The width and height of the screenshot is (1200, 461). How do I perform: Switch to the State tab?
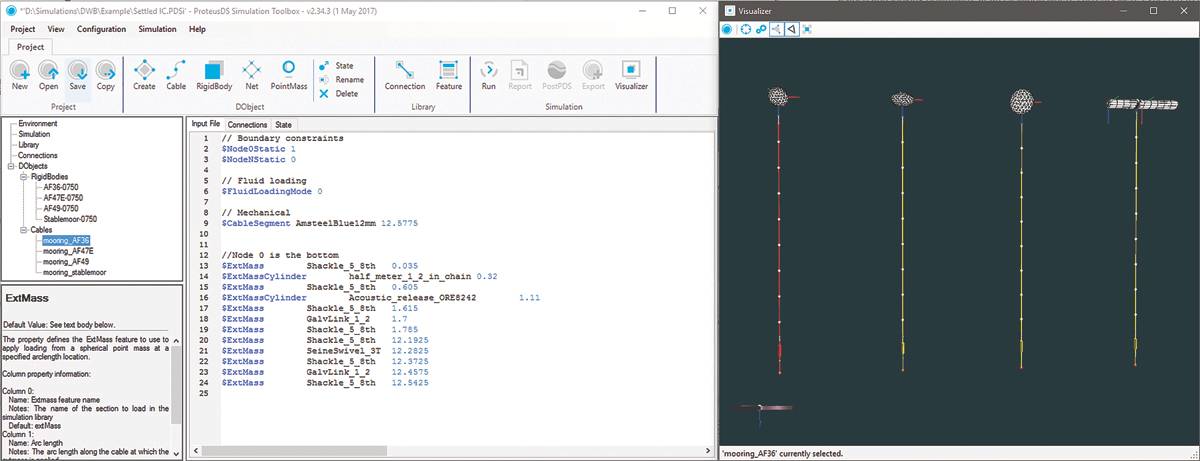pos(283,124)
